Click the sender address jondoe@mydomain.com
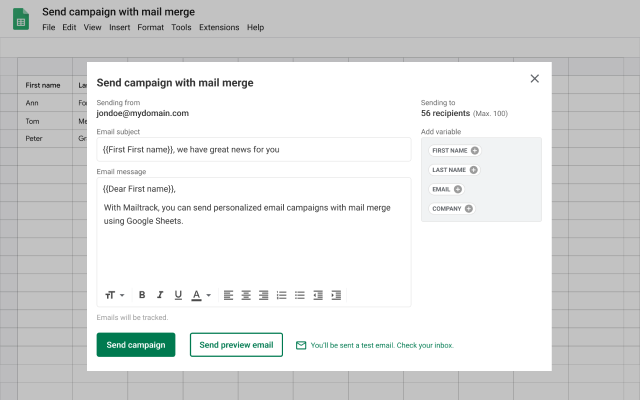 coord(142,113)
